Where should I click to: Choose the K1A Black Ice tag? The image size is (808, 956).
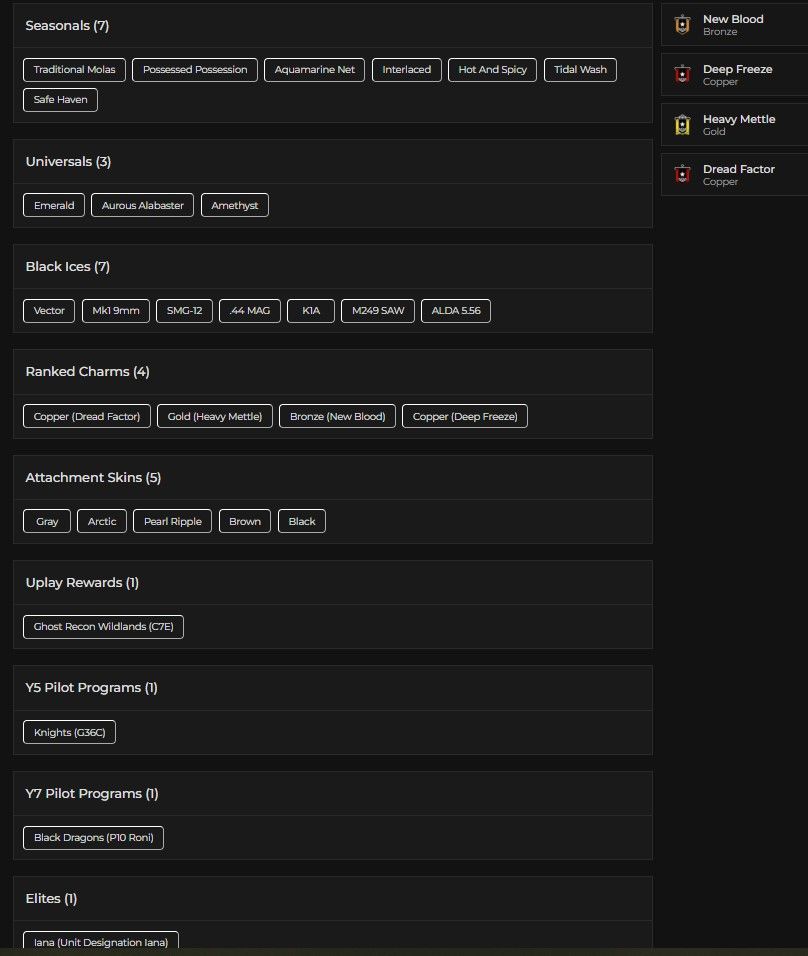311,311
